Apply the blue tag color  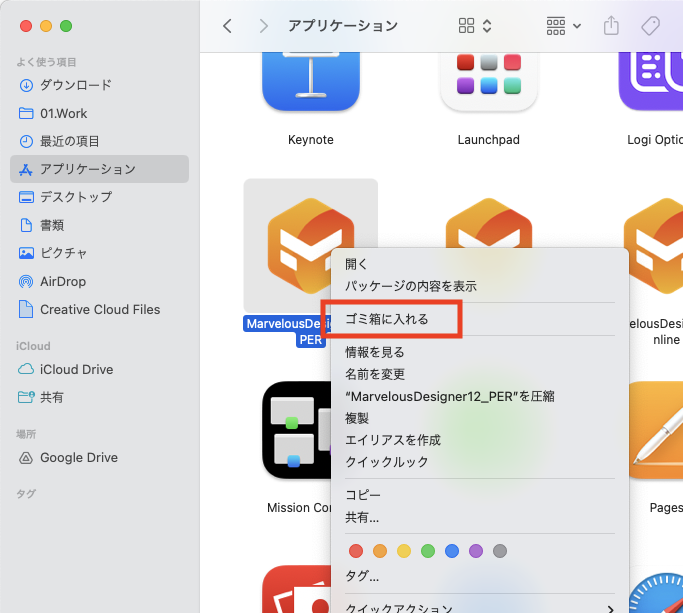pyautogui.click(x=452, y=551)
